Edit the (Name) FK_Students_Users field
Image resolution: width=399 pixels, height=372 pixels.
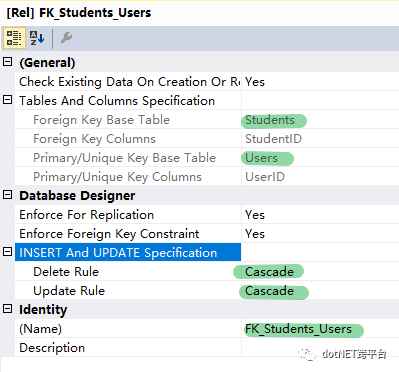[x=320, y=328]
